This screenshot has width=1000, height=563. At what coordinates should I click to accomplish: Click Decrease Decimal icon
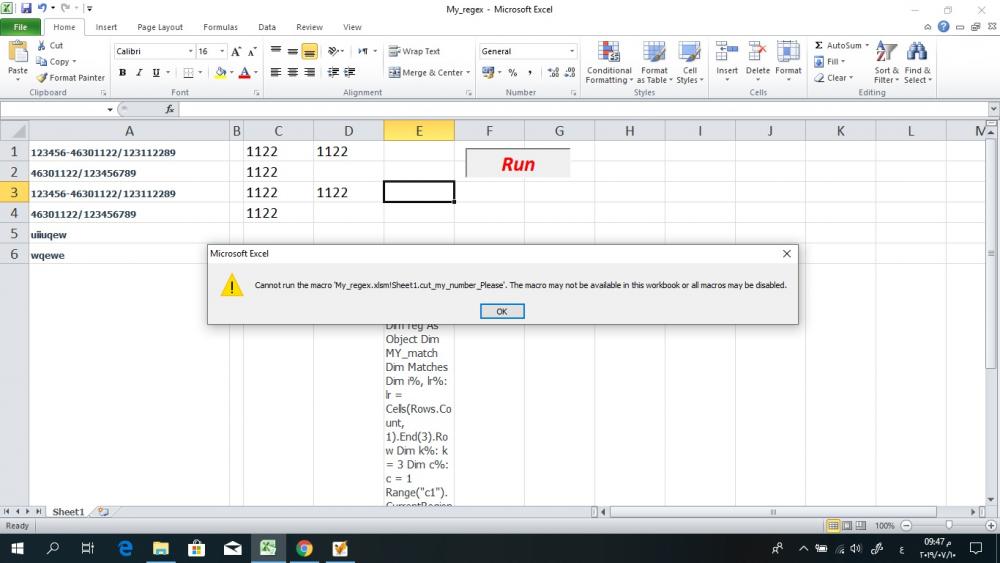pyautogui.click(x=570, y=73)
